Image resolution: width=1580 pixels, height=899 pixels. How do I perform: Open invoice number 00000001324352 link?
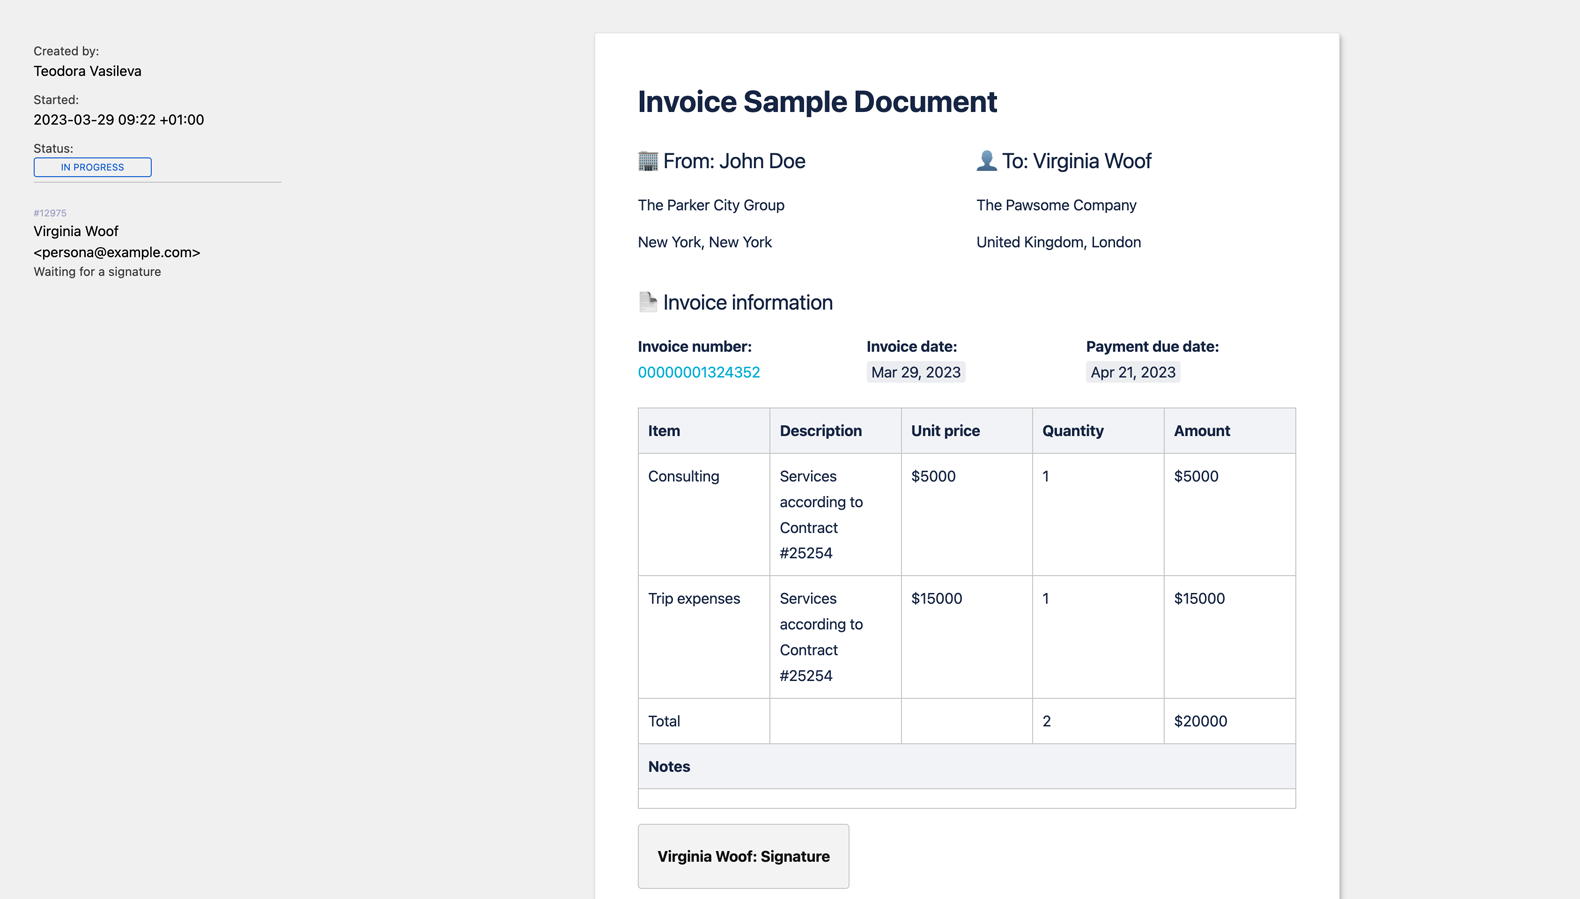699,372
